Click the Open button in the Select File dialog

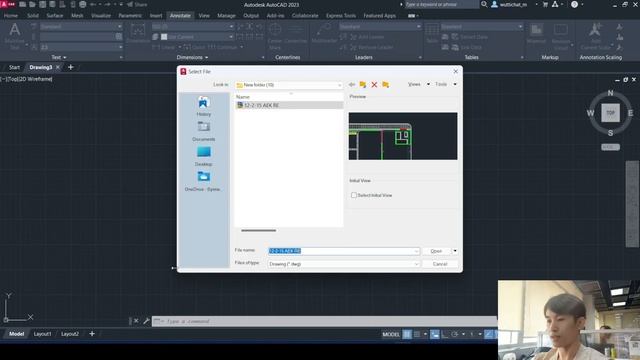(x=436, y=251)
